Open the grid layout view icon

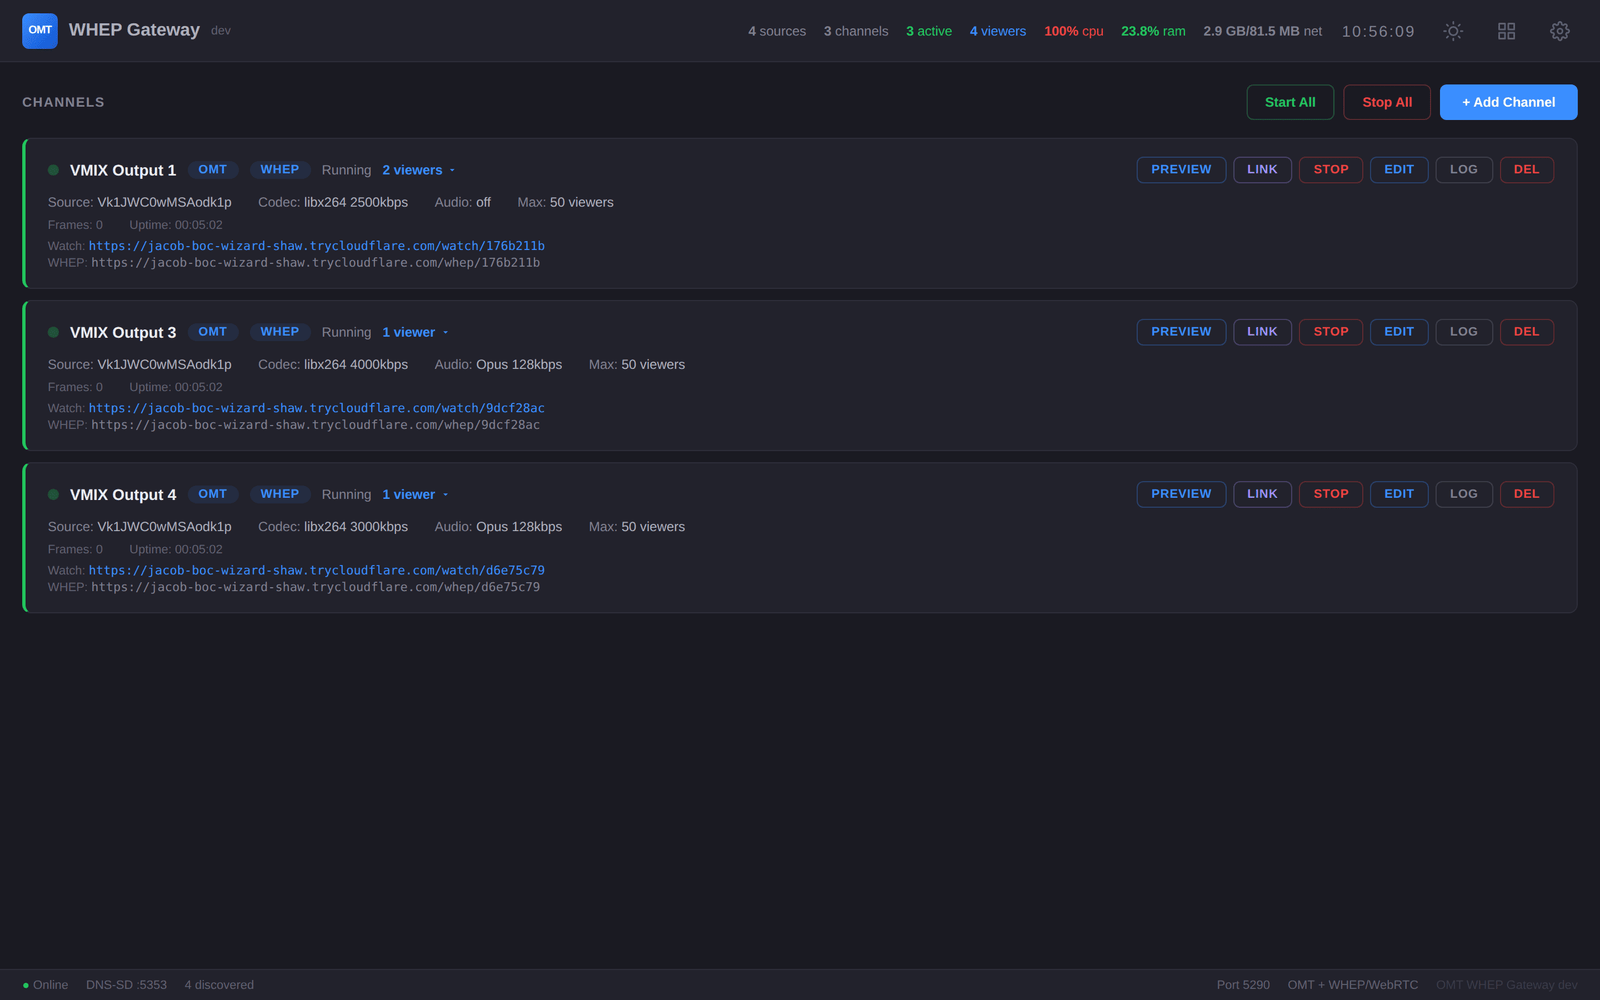tap(1506, 31)
